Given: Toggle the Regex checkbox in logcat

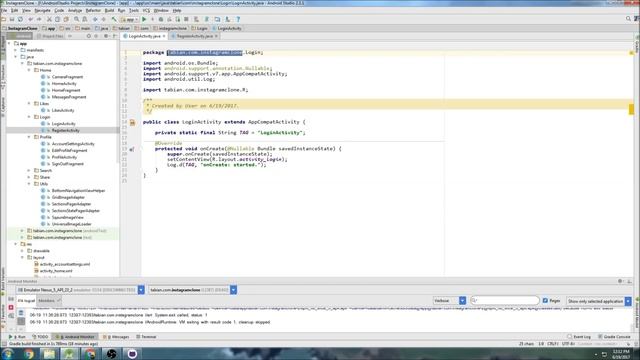Looking at the screenshot, I should 545,301.
